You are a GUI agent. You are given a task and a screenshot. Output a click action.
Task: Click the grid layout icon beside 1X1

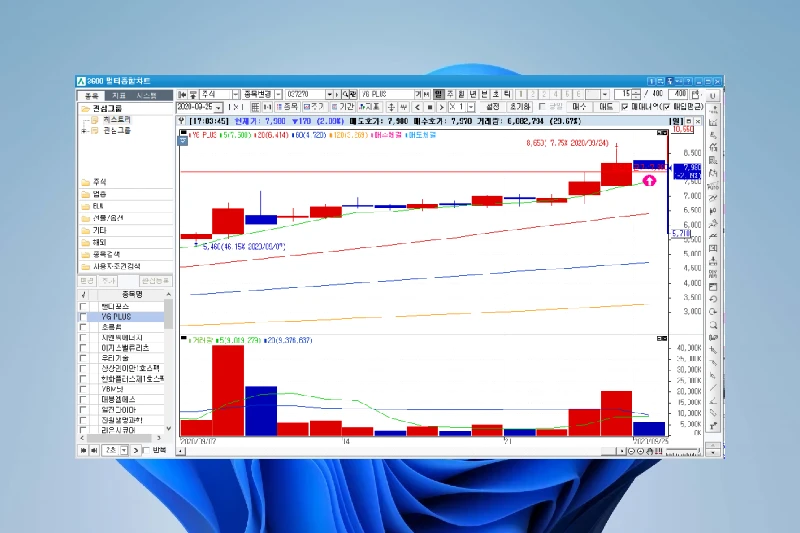coord(255,106)
